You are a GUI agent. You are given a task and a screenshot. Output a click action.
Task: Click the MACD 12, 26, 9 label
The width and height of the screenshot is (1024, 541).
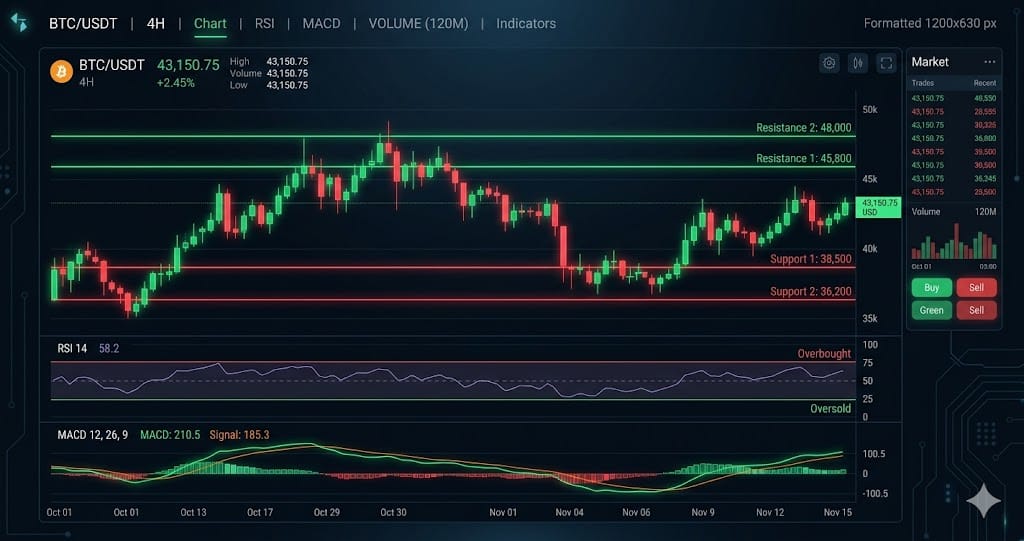pos(93,434)
